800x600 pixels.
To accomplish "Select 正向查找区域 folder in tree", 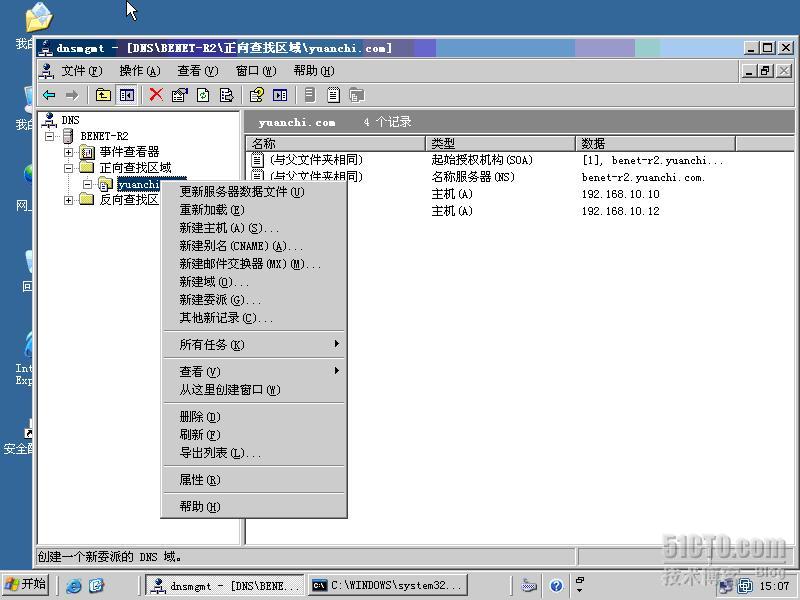I will pyautogui.click(x=135, y=167).
